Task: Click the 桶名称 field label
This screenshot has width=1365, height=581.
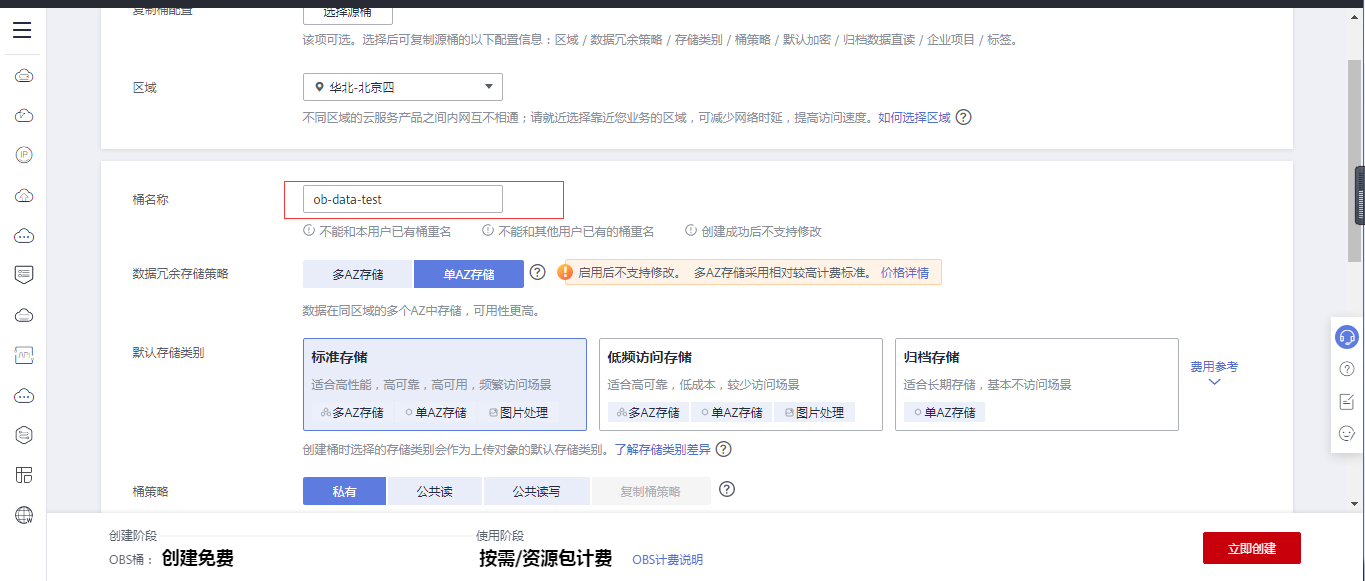Action: (x=151, y=200)
